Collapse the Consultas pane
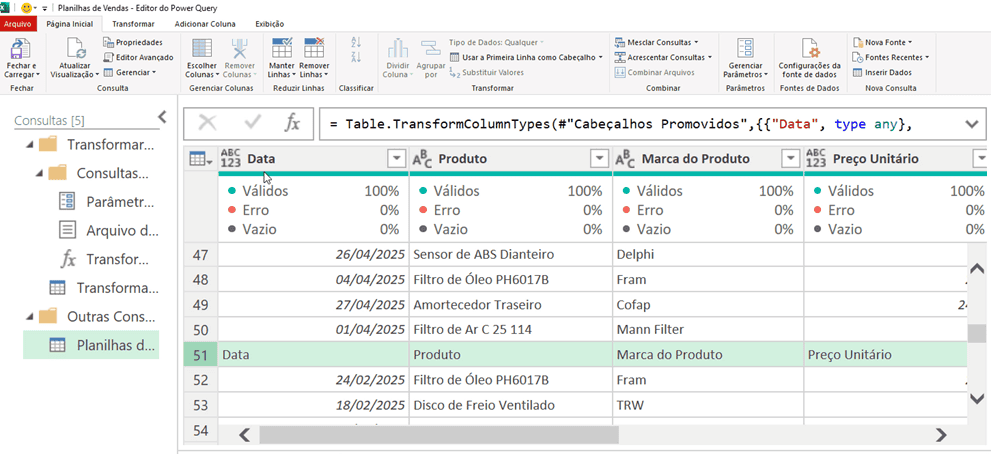 point(162,117)
